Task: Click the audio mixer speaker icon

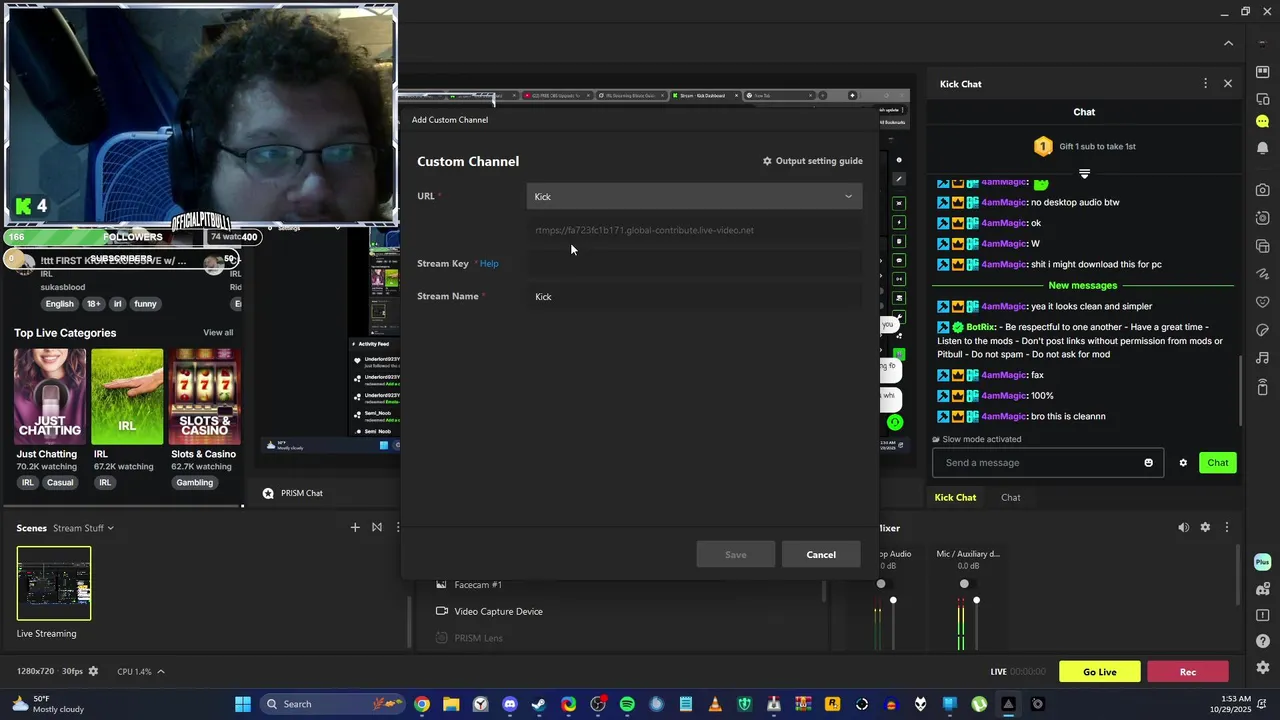Action: pyautogui.click(x=1183, y=527)
